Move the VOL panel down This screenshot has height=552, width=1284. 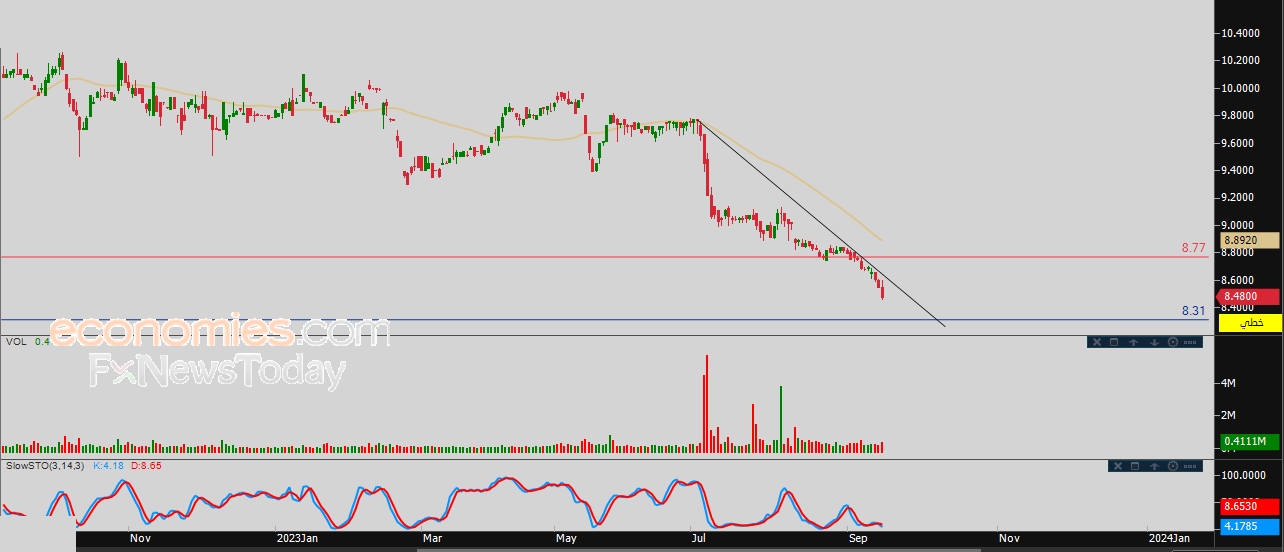[1153, 342]
